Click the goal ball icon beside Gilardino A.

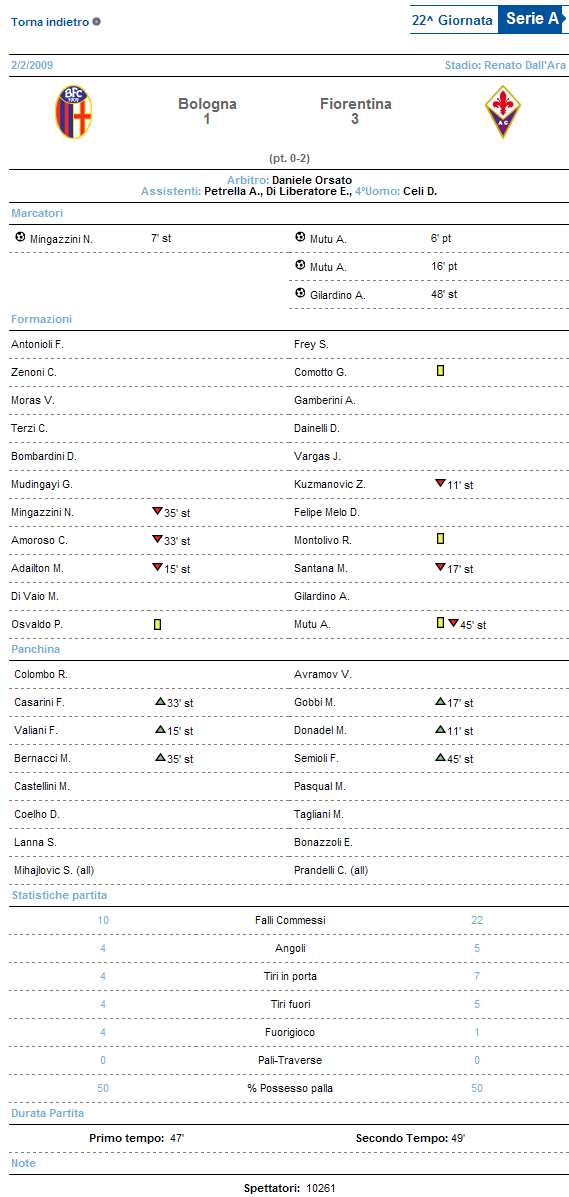(300, 293)
